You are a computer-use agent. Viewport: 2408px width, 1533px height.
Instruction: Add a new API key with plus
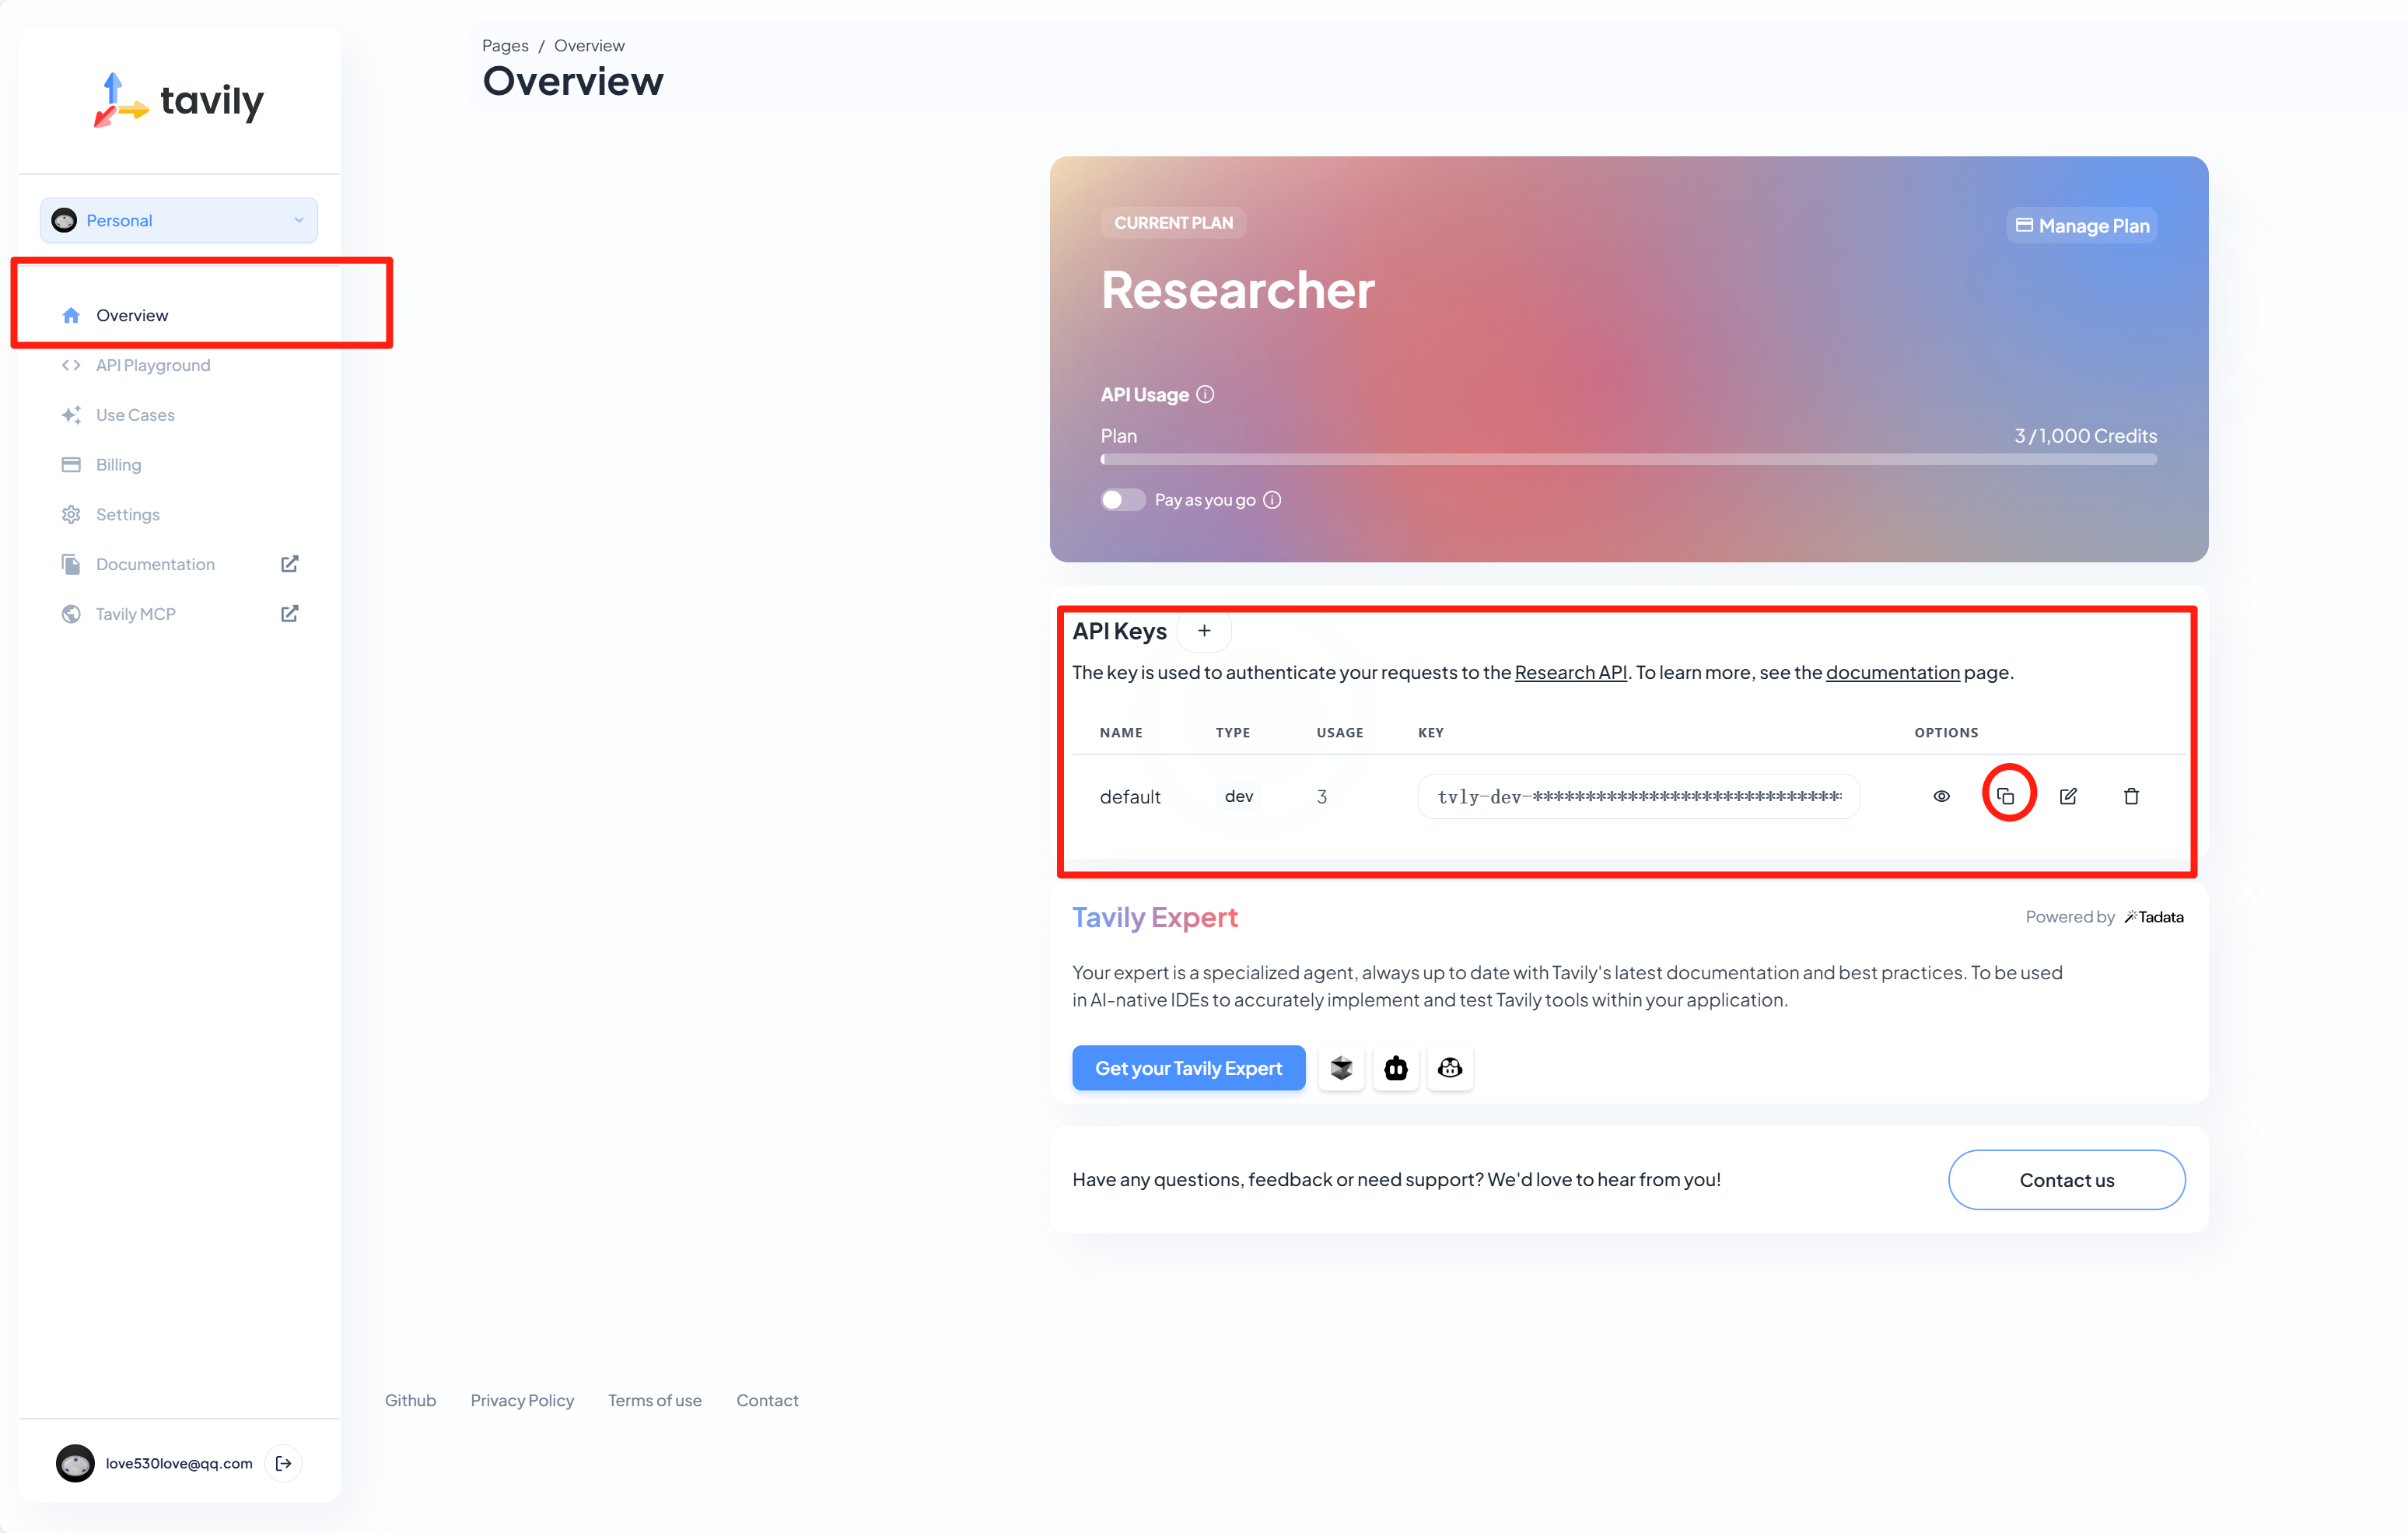[x=1204, y=631]
